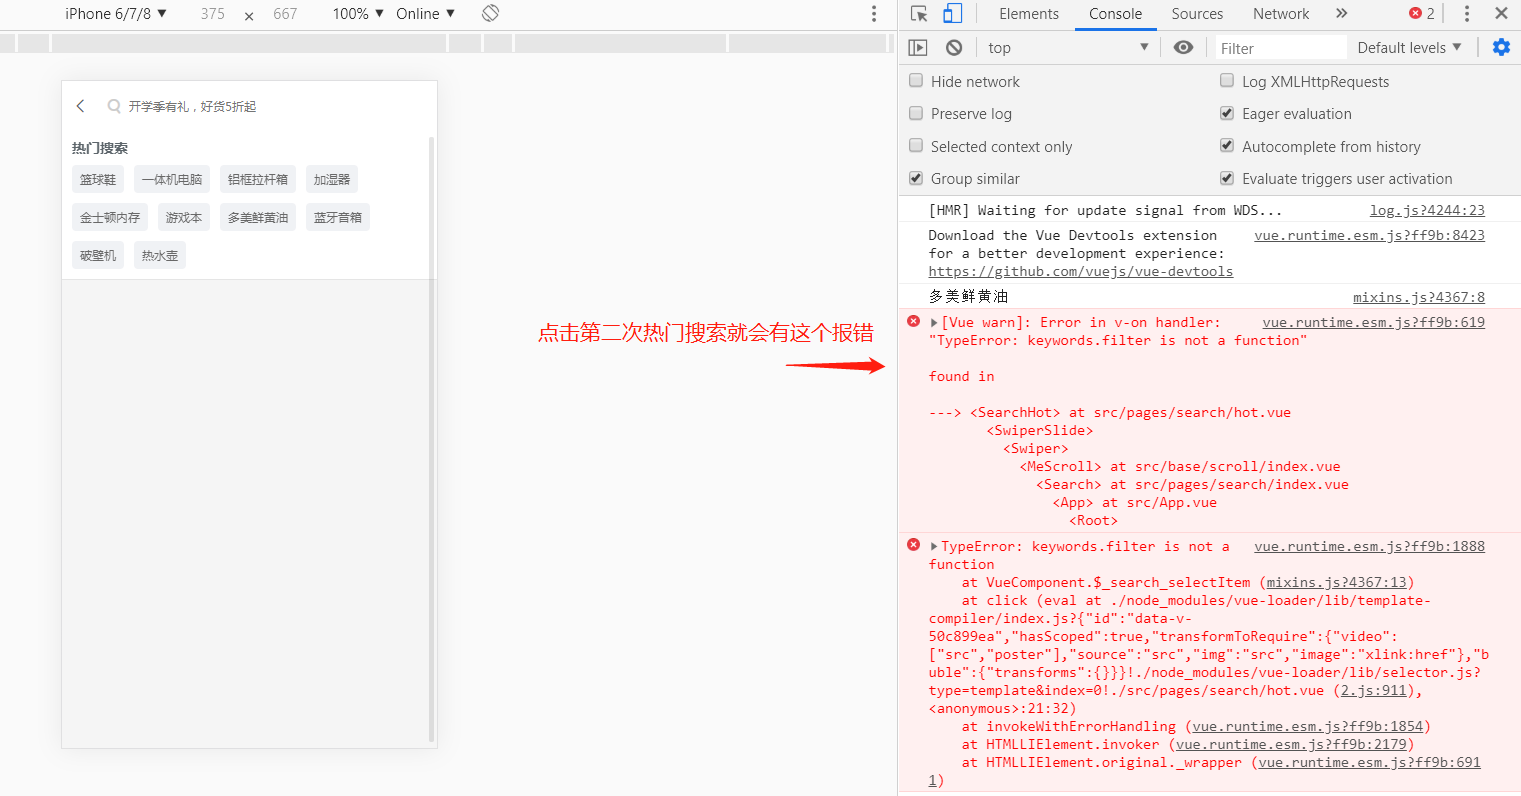This screenshot has width=1521, height=796.
Task: Click the Vue warn error icon
Action: [913, 321]
